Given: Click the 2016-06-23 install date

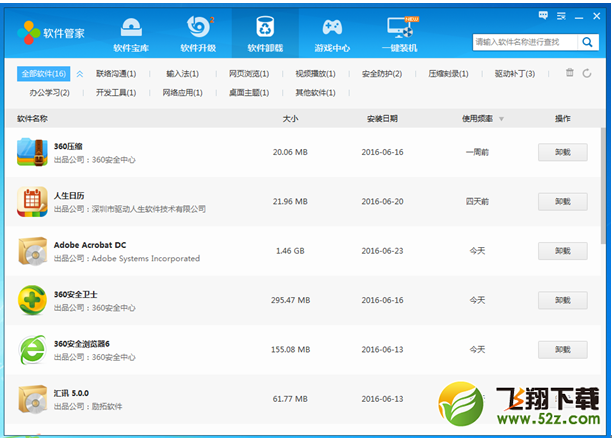Looking at the screenshot, I should (x=382, y=251).
